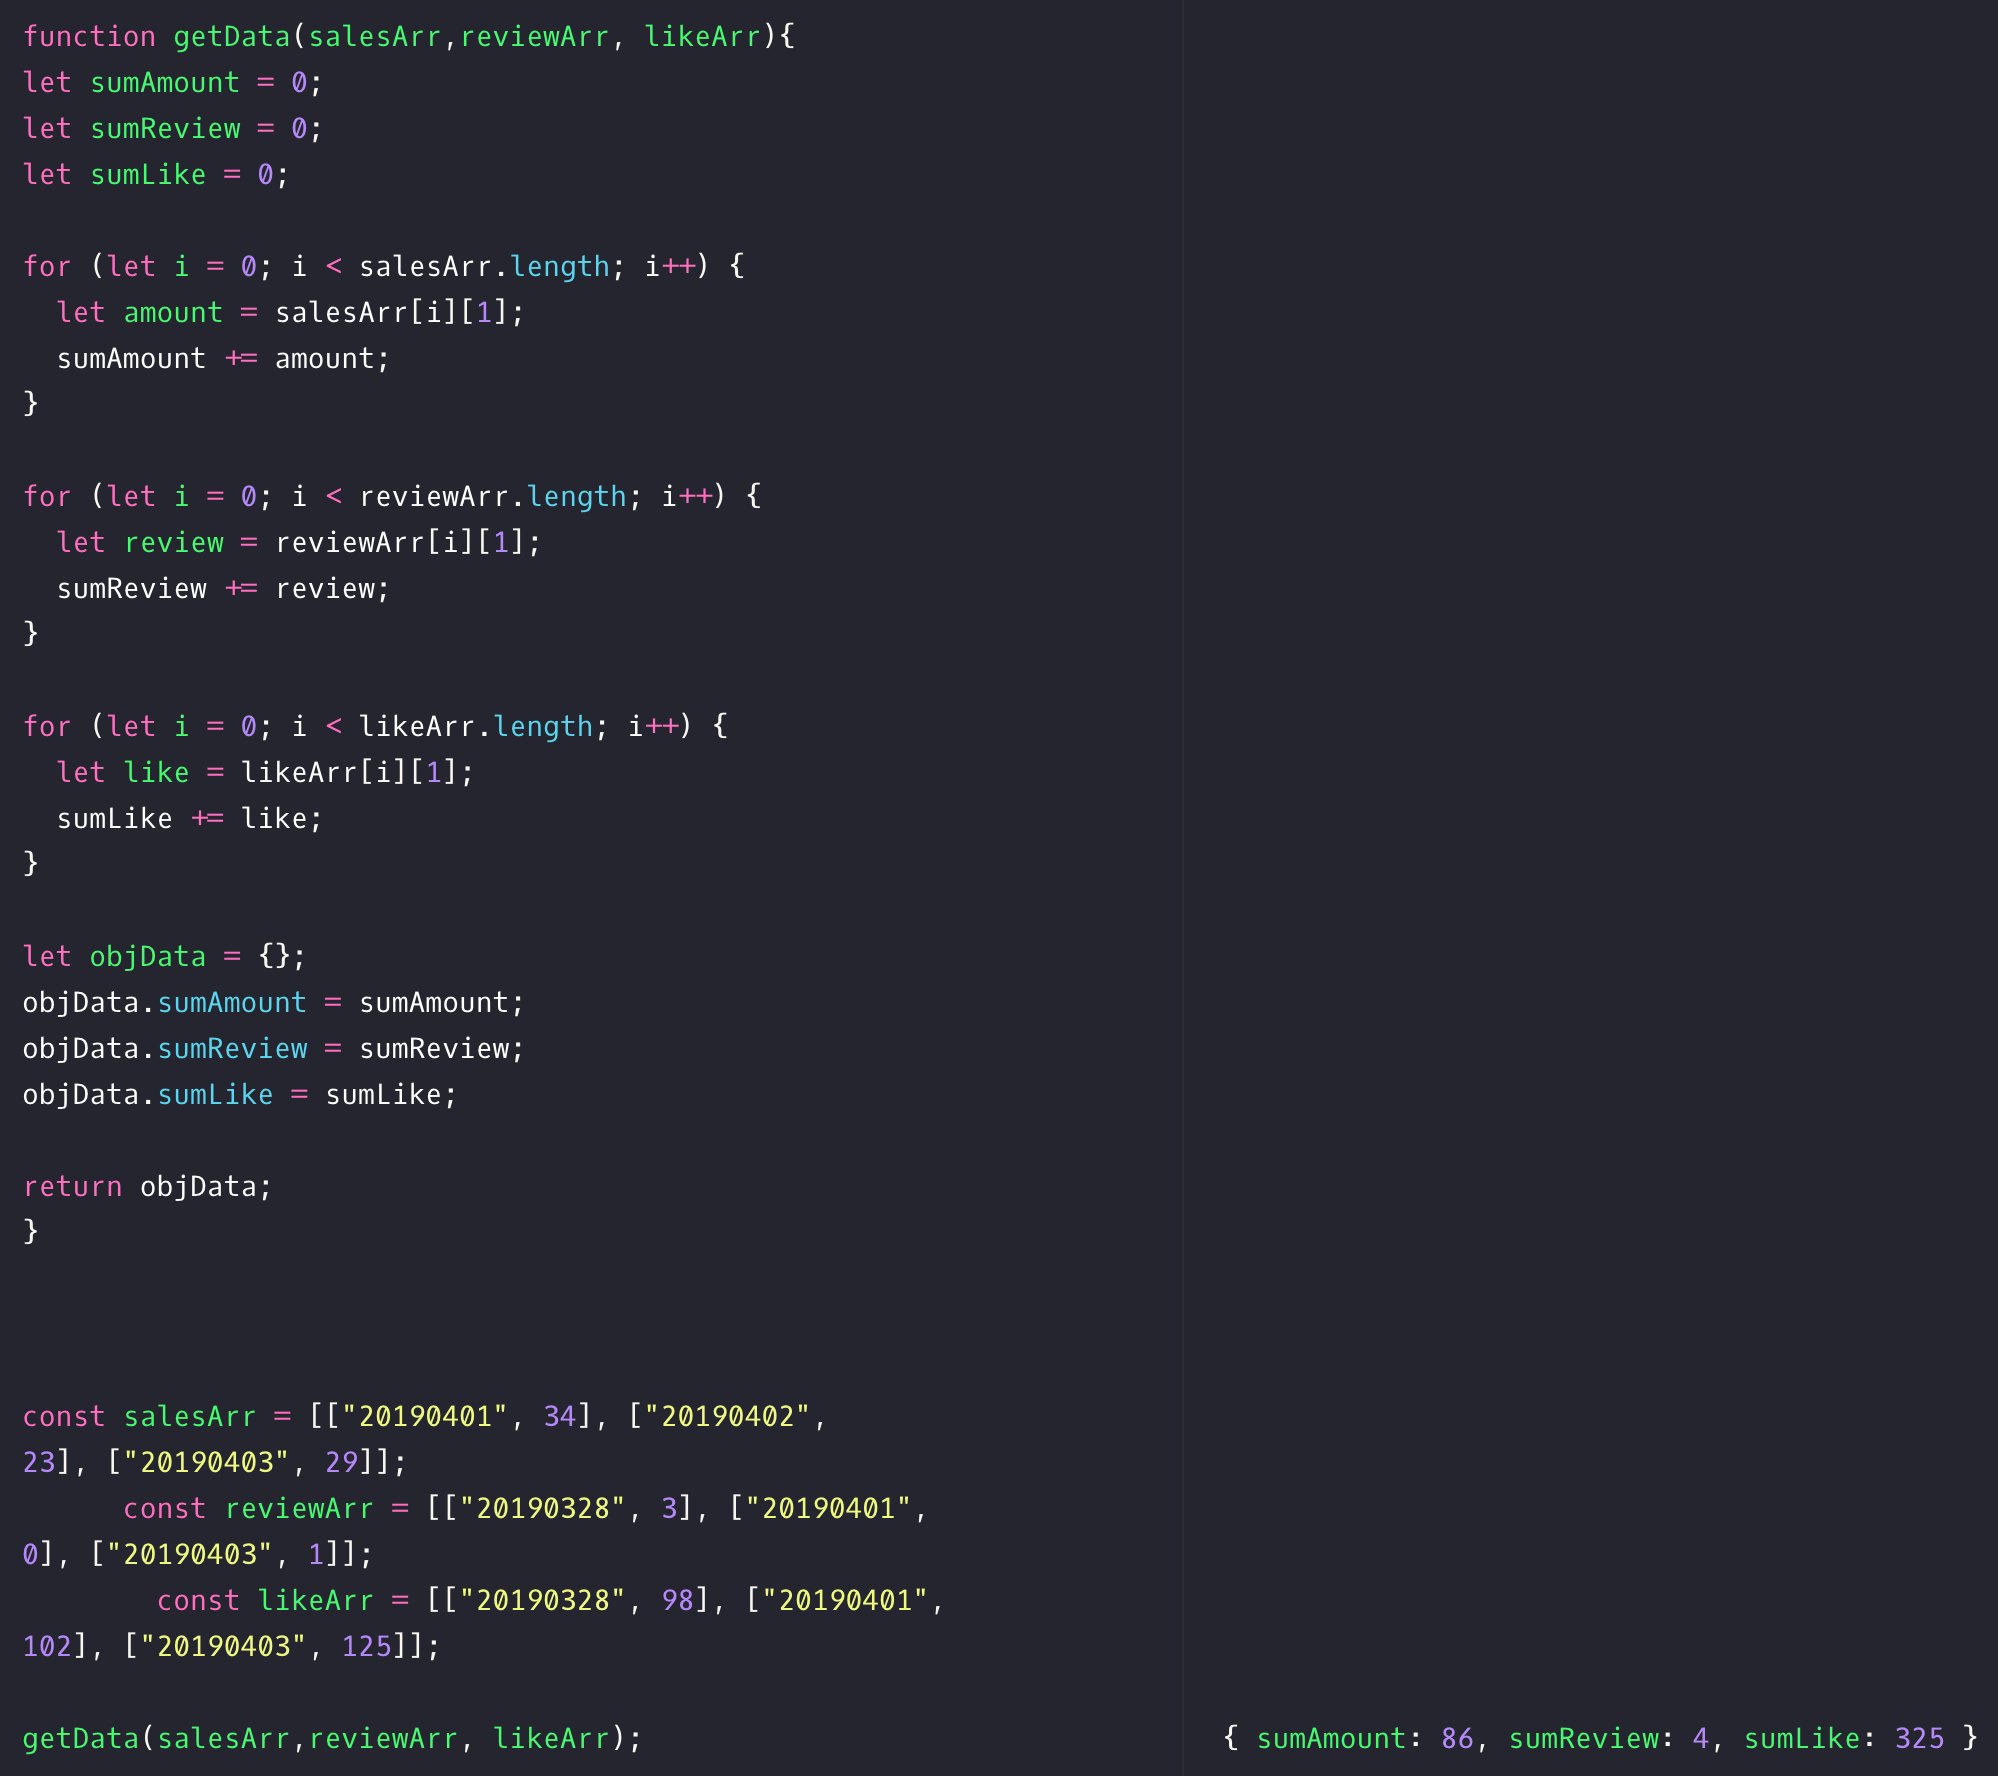This screenshot has height=1776, width=1998.
Task: Click the for loop over likeArr.length
Action: 375,727
